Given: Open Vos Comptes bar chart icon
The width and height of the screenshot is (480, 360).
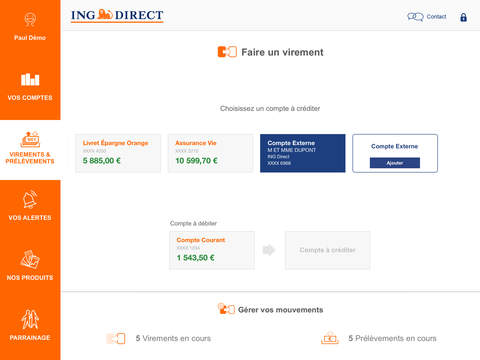Looking at the screenshot, I should click(30, 79).
